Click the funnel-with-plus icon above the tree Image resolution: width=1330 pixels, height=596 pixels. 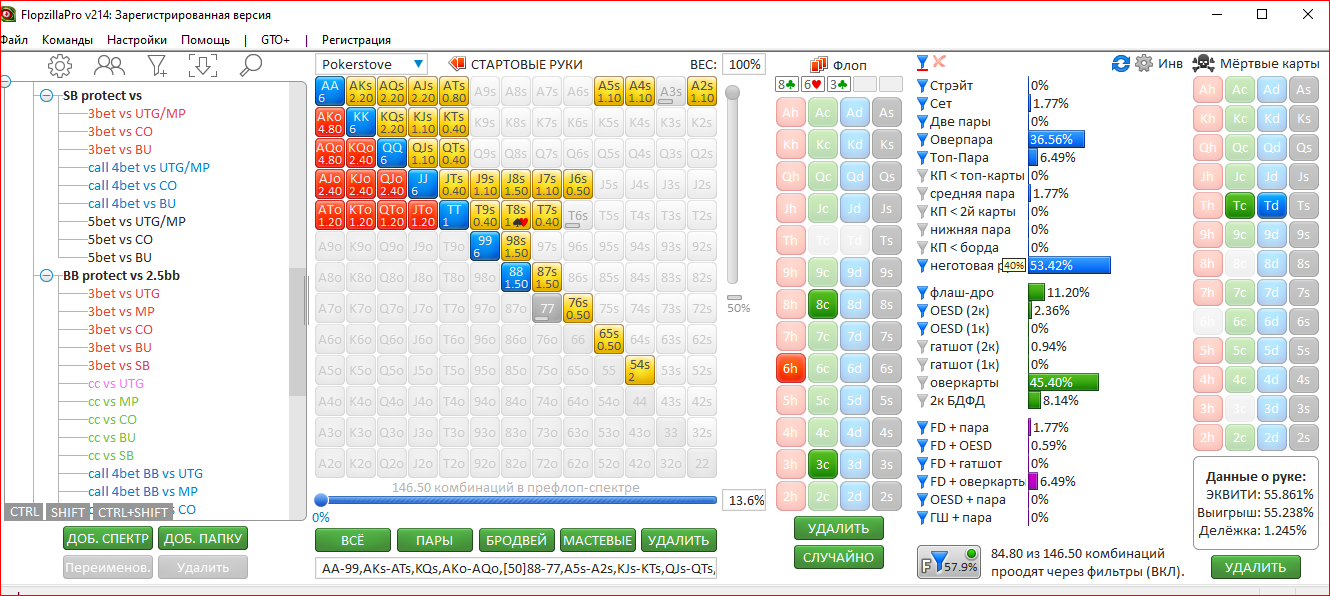coord(157,66)
